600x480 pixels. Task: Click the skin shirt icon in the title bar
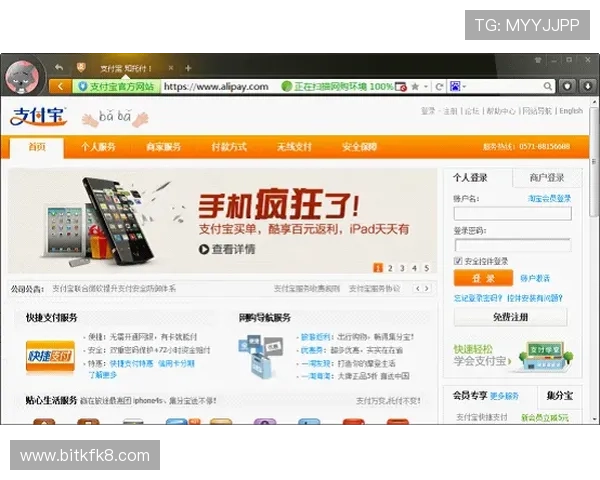(x=538, y=60)
